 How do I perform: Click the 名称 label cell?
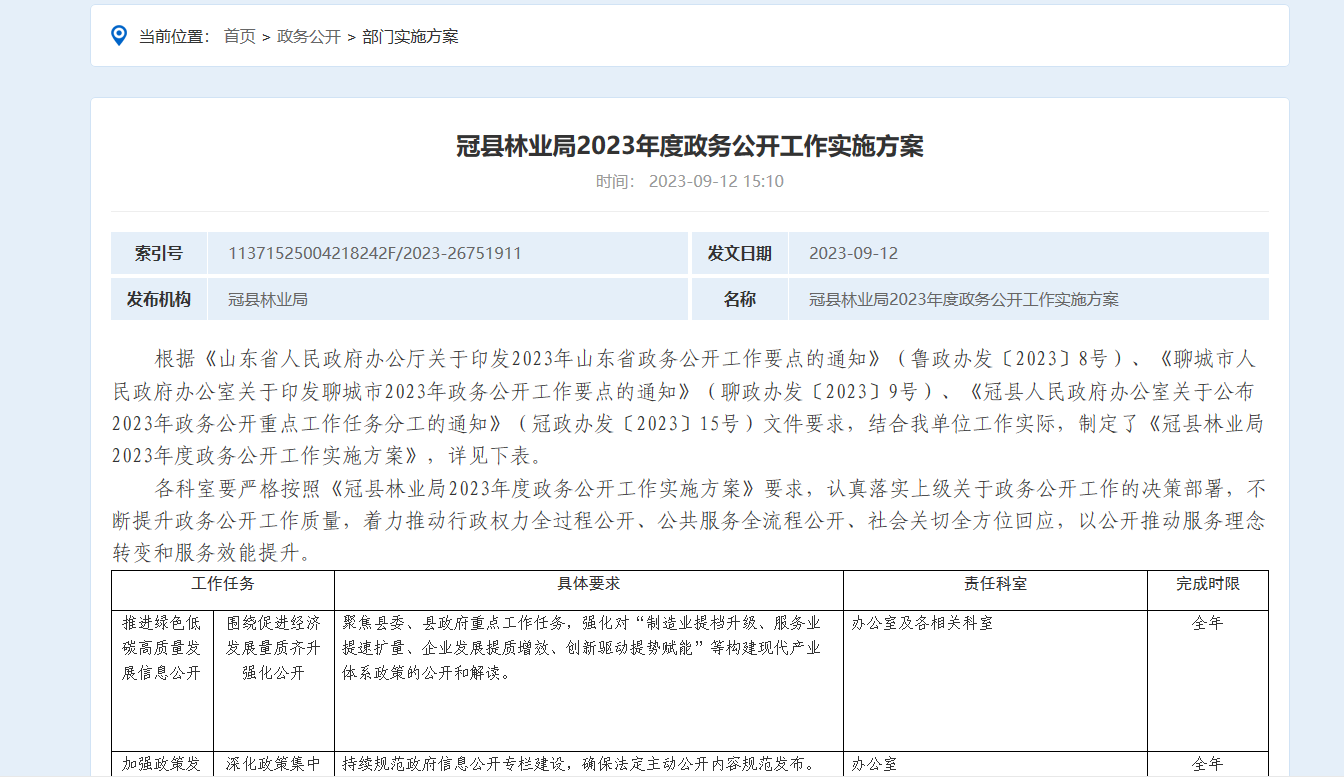coord(740,299)
